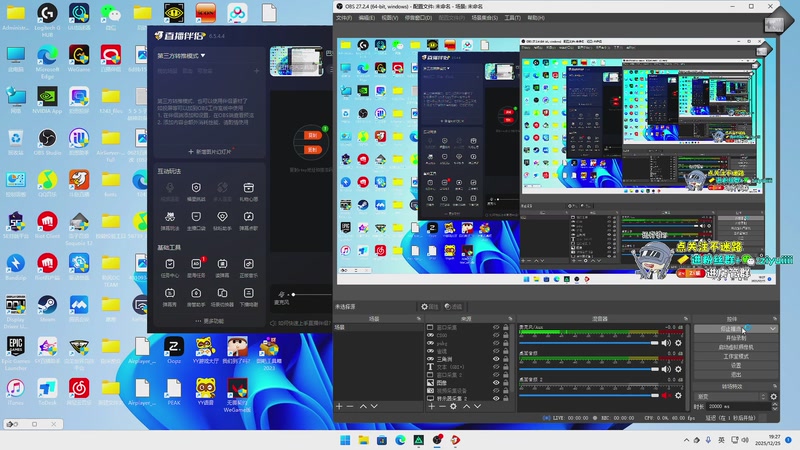Click 新增图片幻灯片 add slideshow

(210, 152)
